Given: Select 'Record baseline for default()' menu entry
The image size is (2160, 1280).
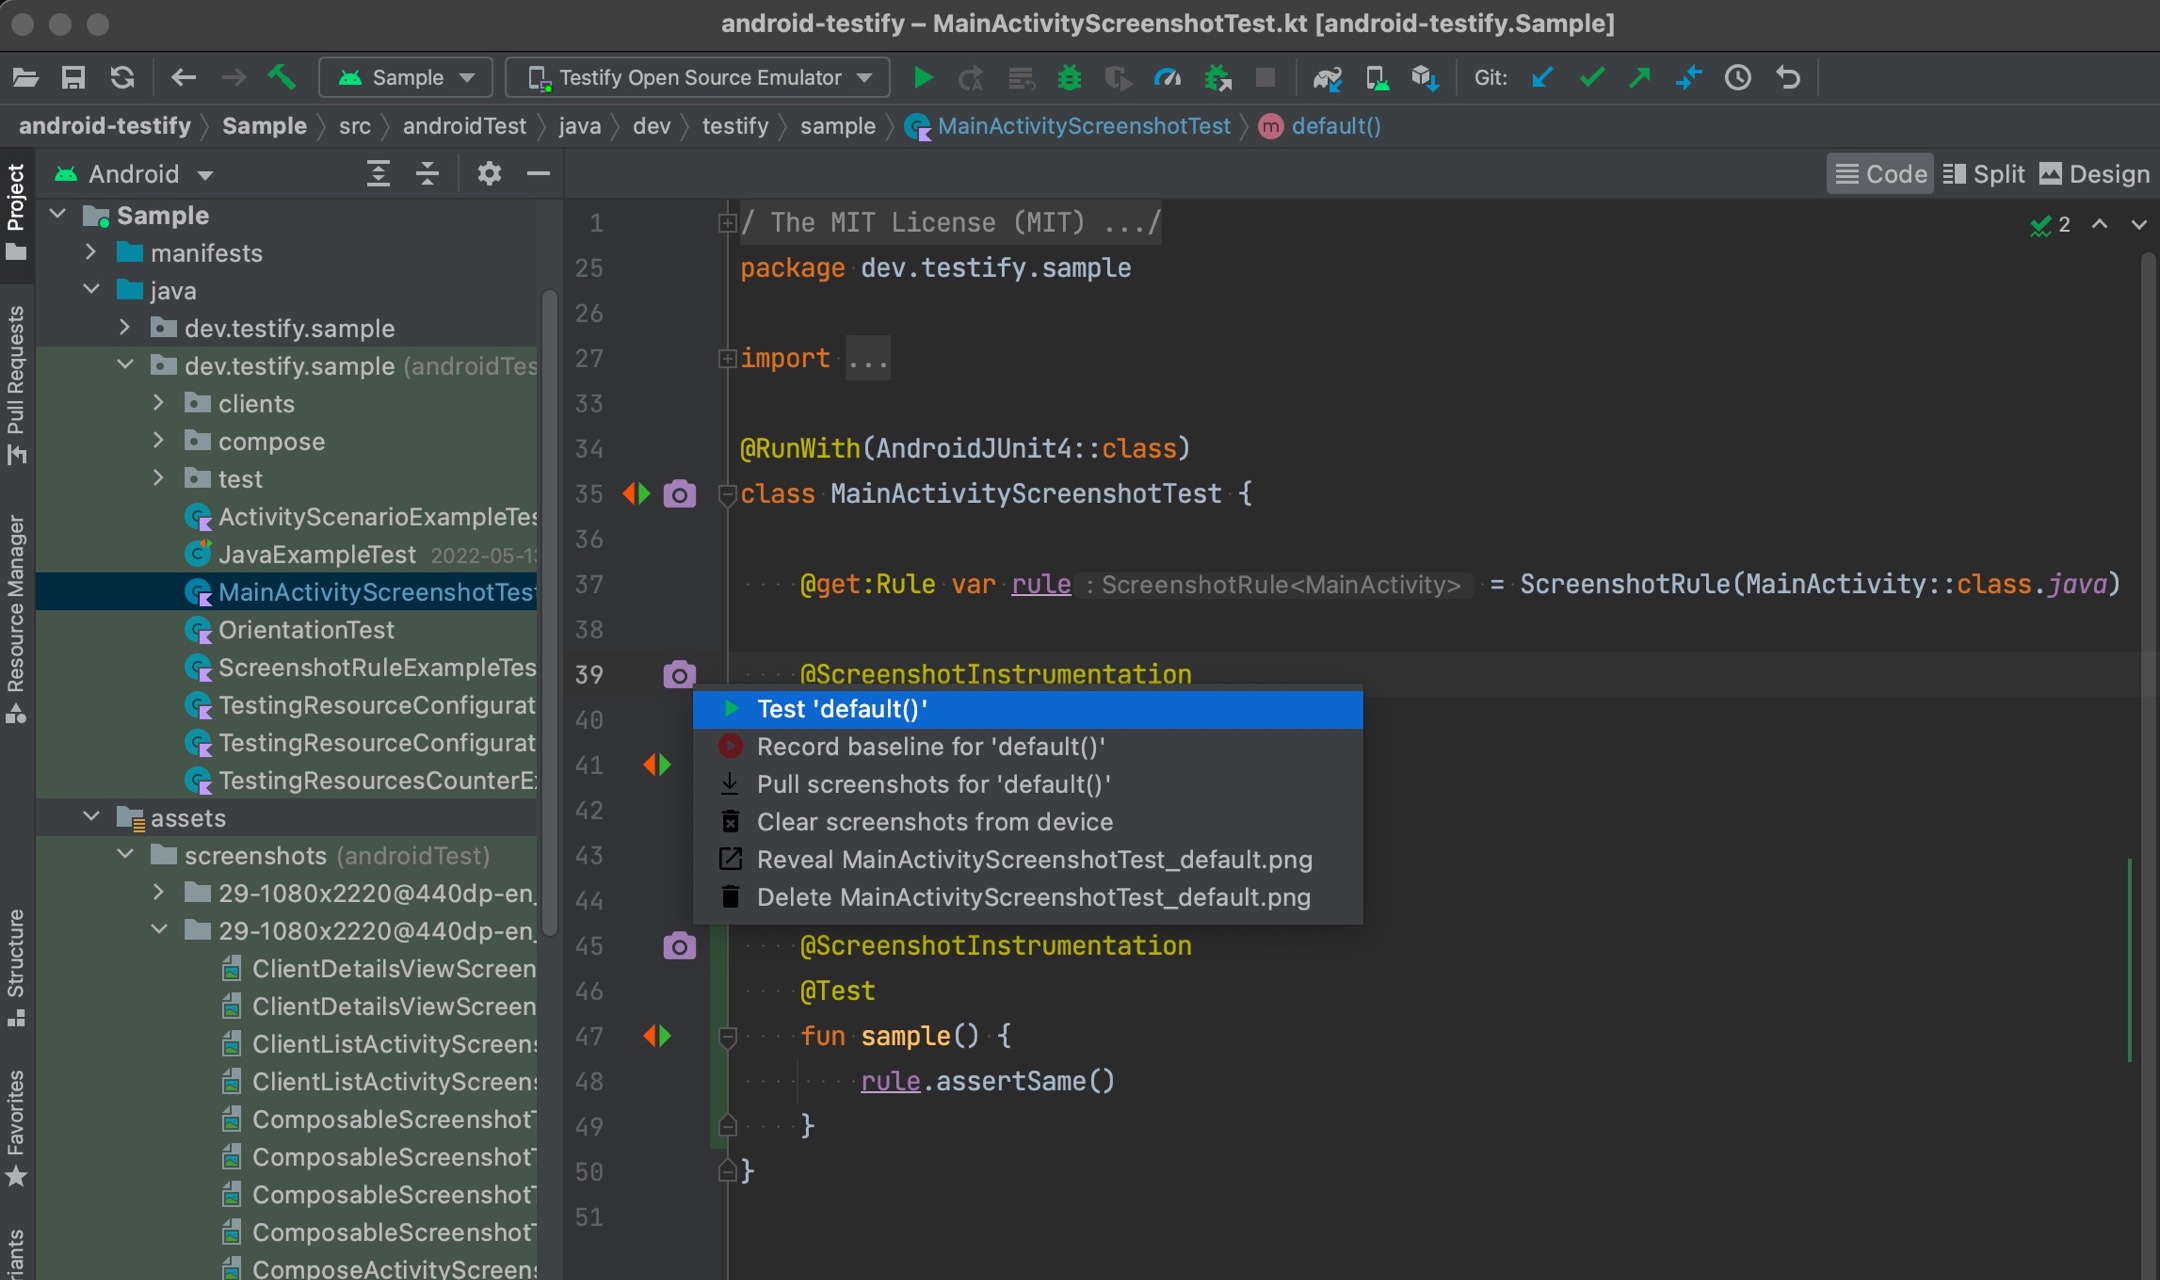Looking at the screenshot, I should click(930, 746).
